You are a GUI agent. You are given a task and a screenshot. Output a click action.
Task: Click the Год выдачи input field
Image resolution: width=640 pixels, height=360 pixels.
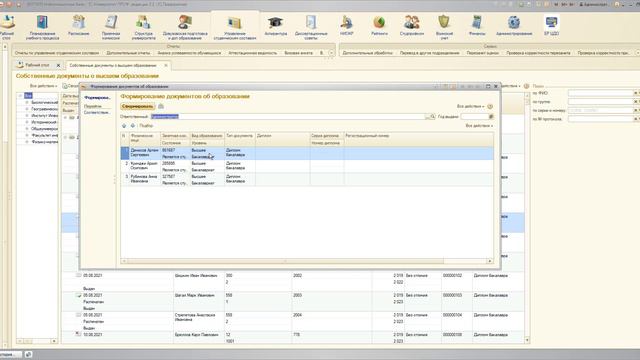[474, 117]
